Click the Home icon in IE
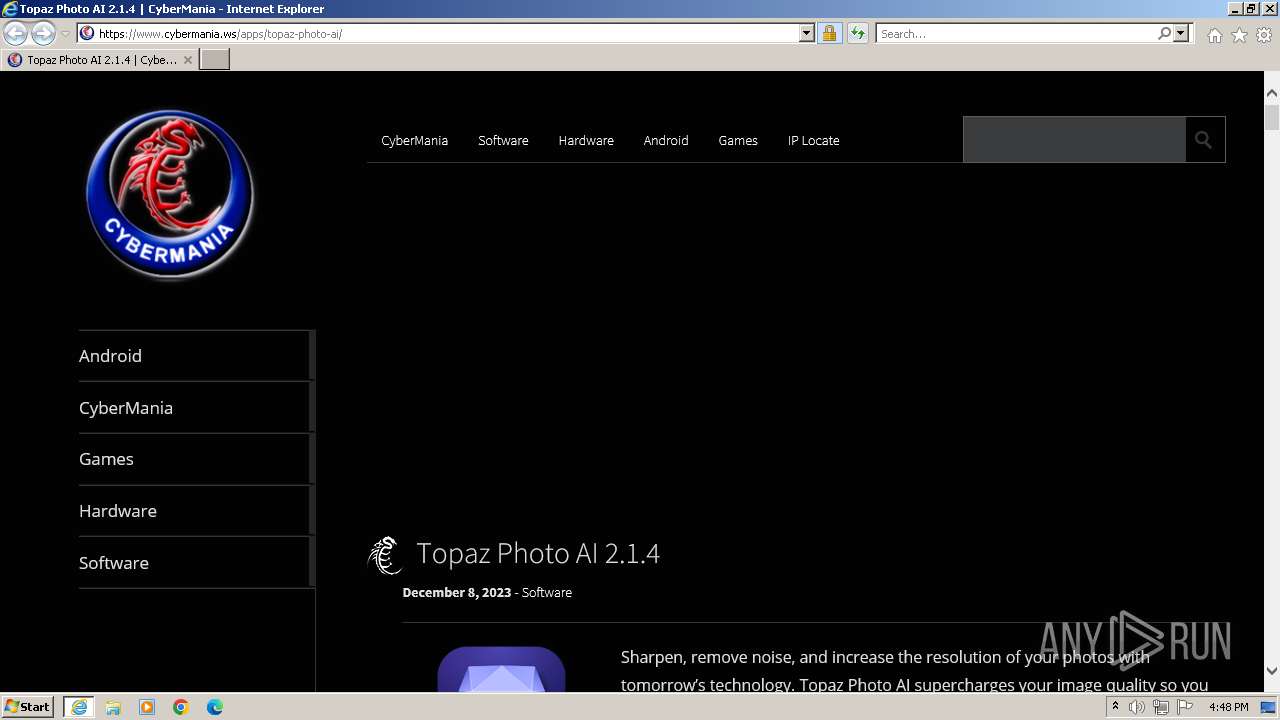 click(1214, 35)
